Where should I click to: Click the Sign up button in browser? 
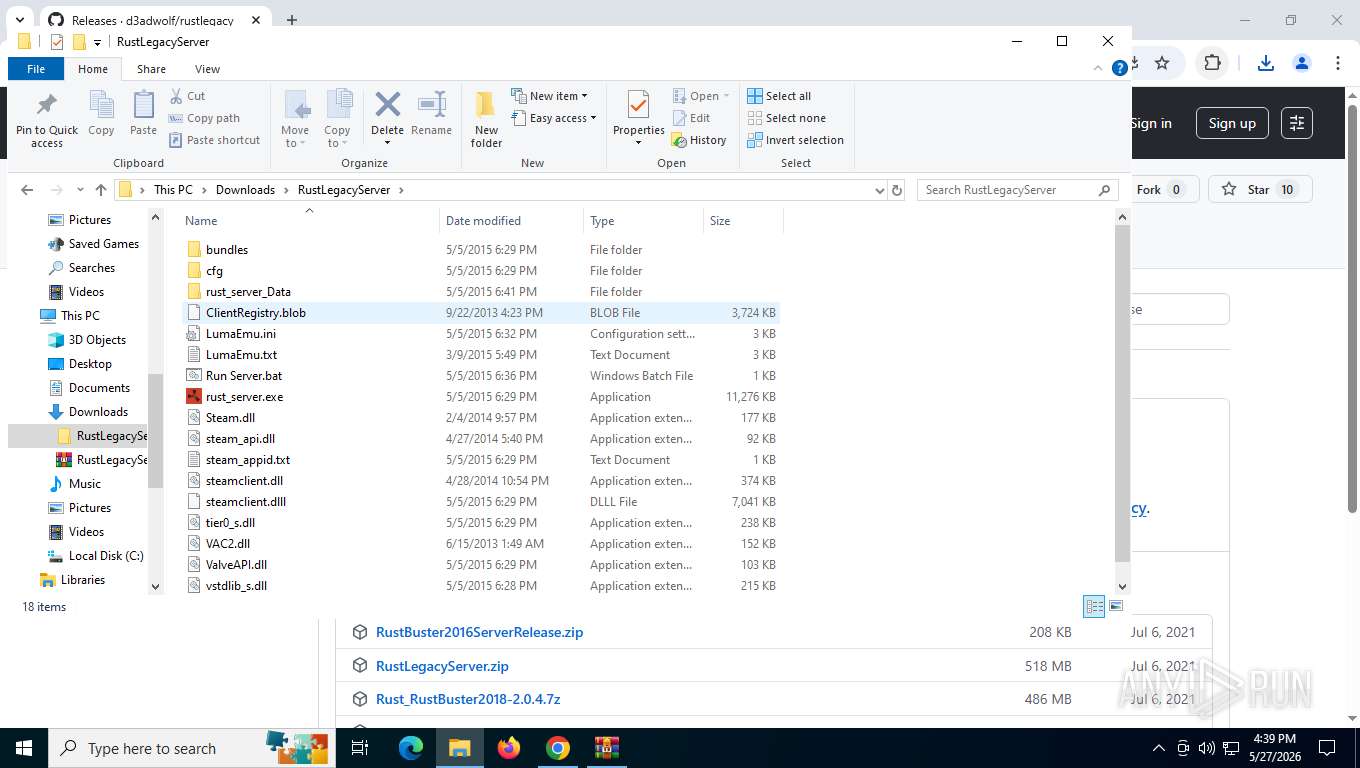(1232, 123)
